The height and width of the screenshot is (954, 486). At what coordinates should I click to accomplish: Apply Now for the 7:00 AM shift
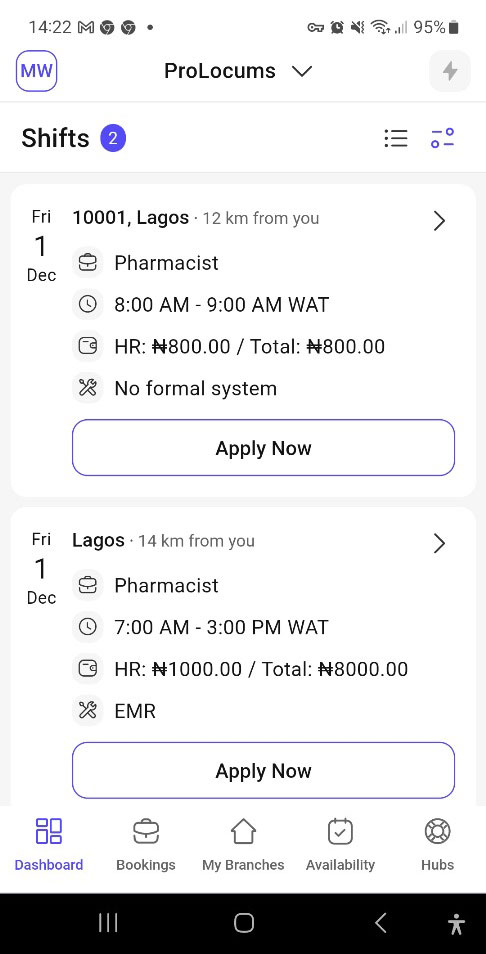(x=263, y=770)
